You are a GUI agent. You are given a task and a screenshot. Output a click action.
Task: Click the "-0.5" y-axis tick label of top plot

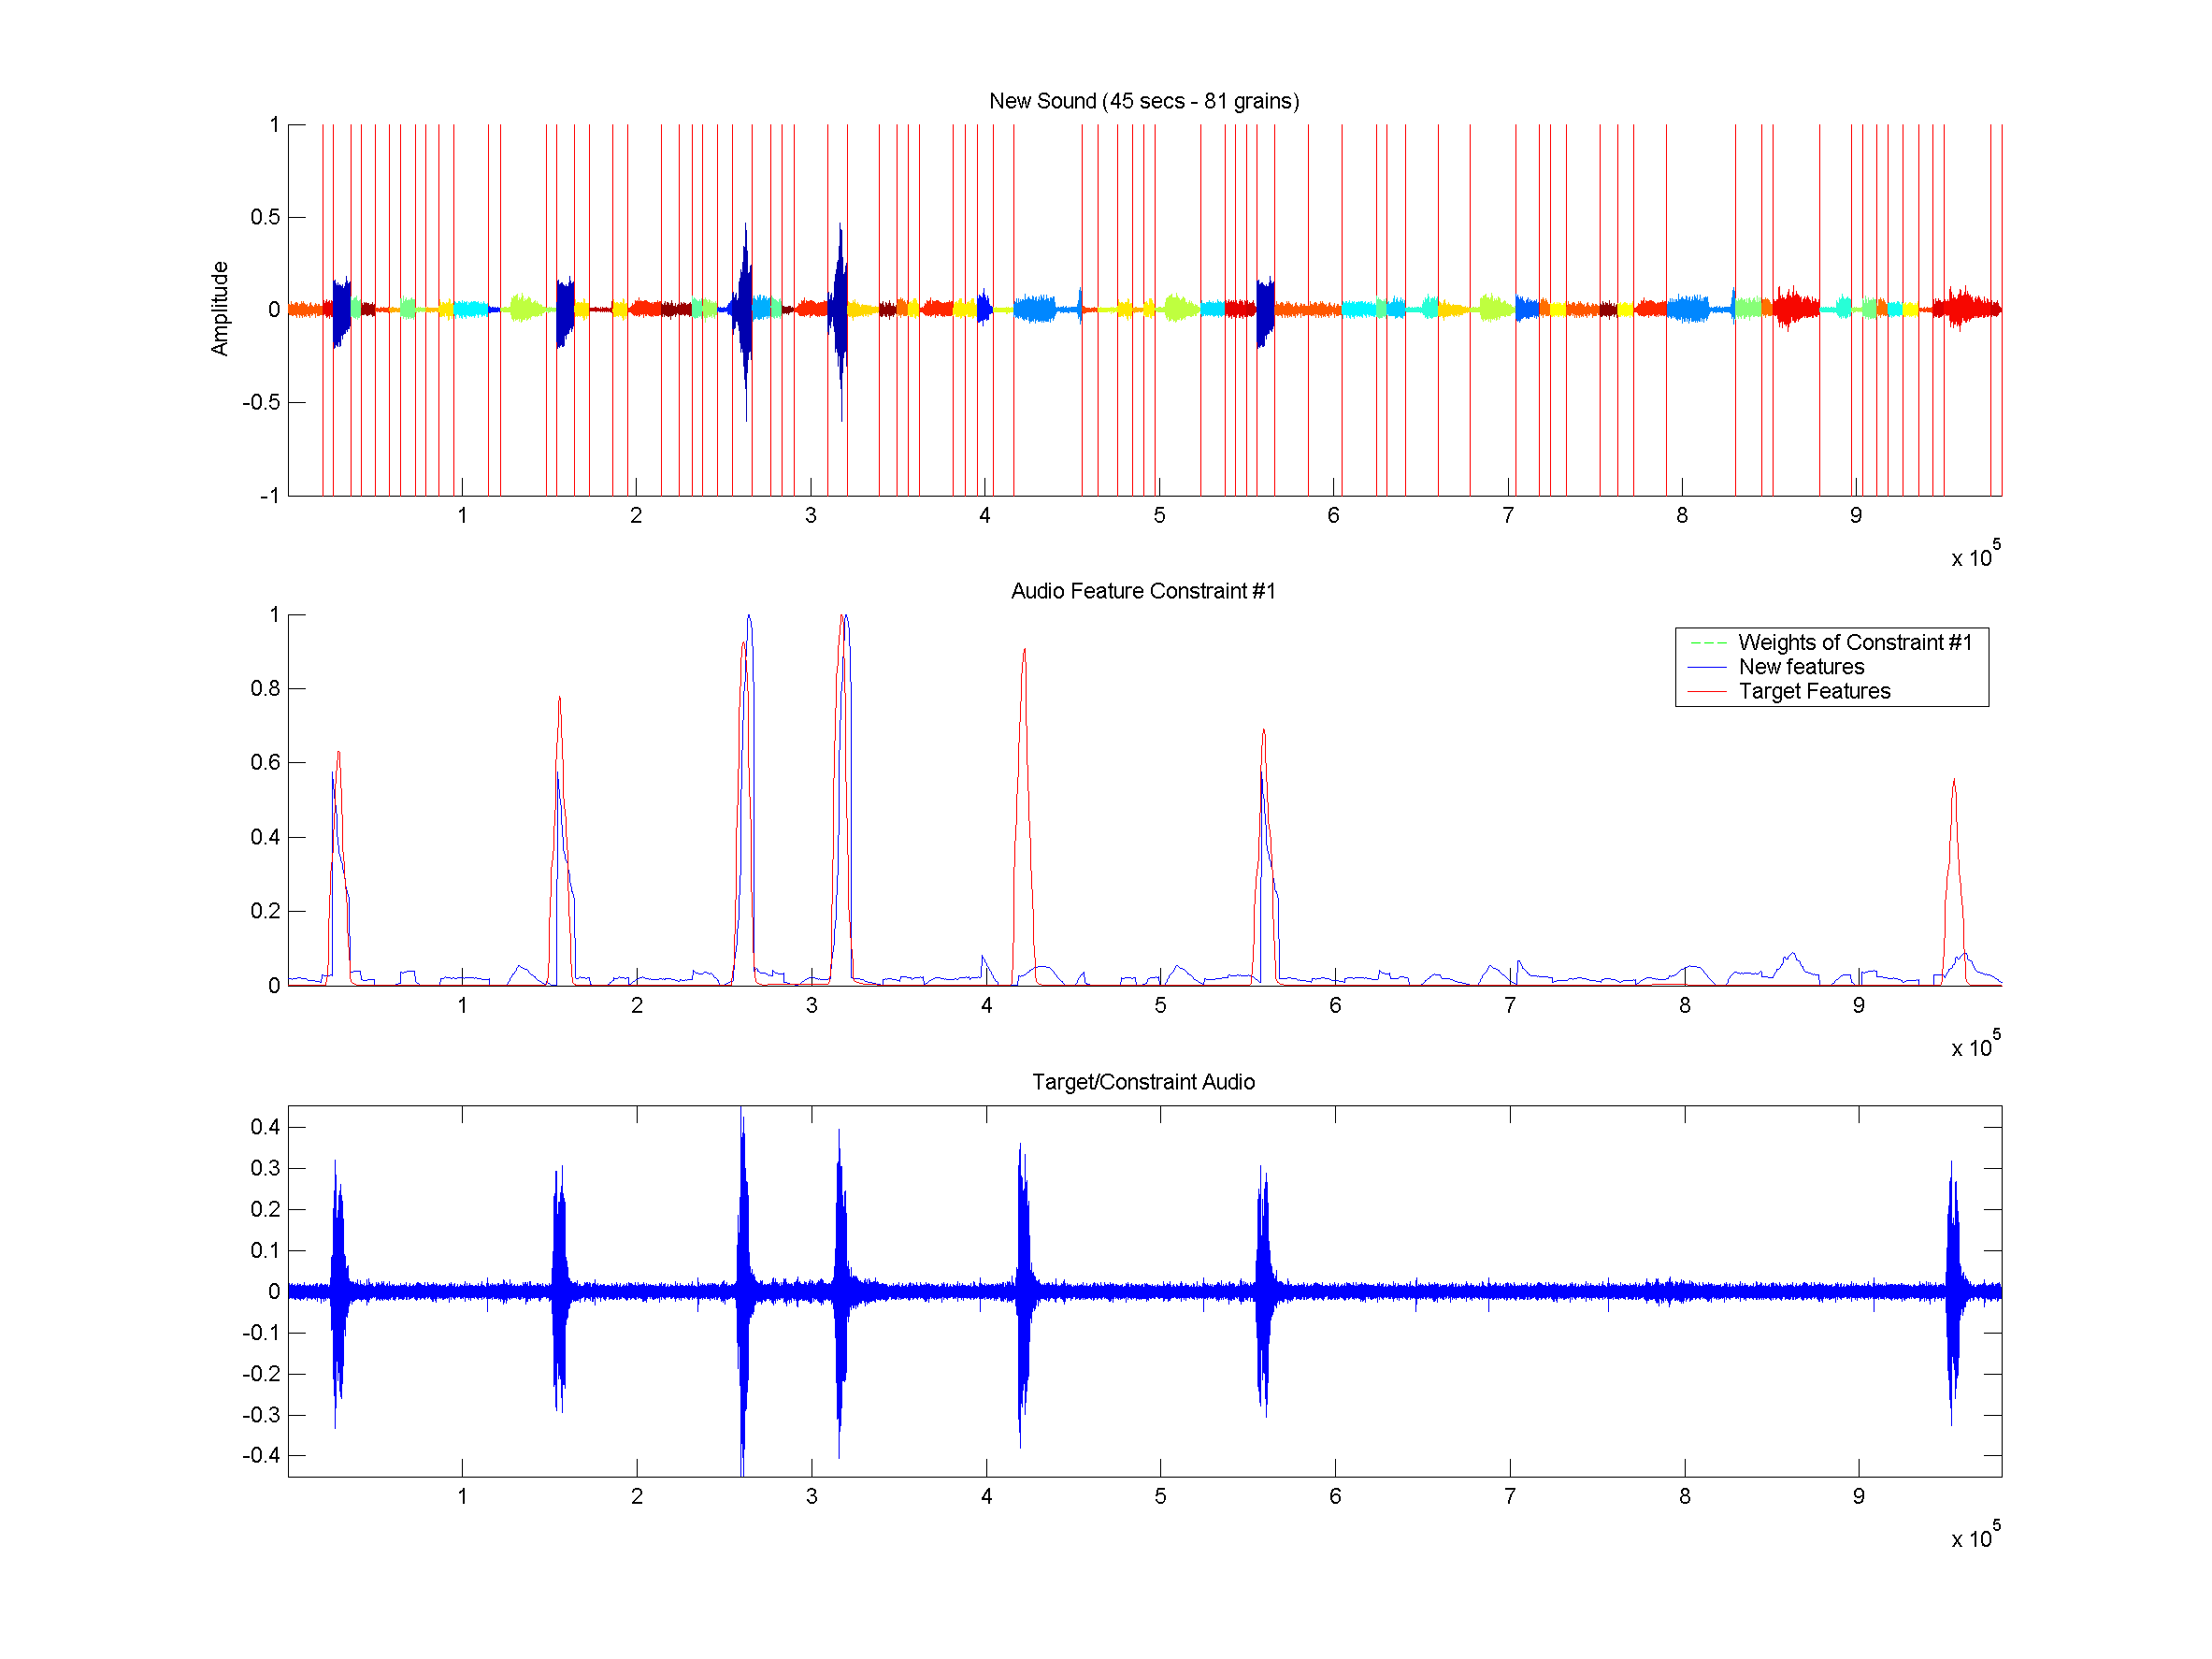[x=260, y=402]
